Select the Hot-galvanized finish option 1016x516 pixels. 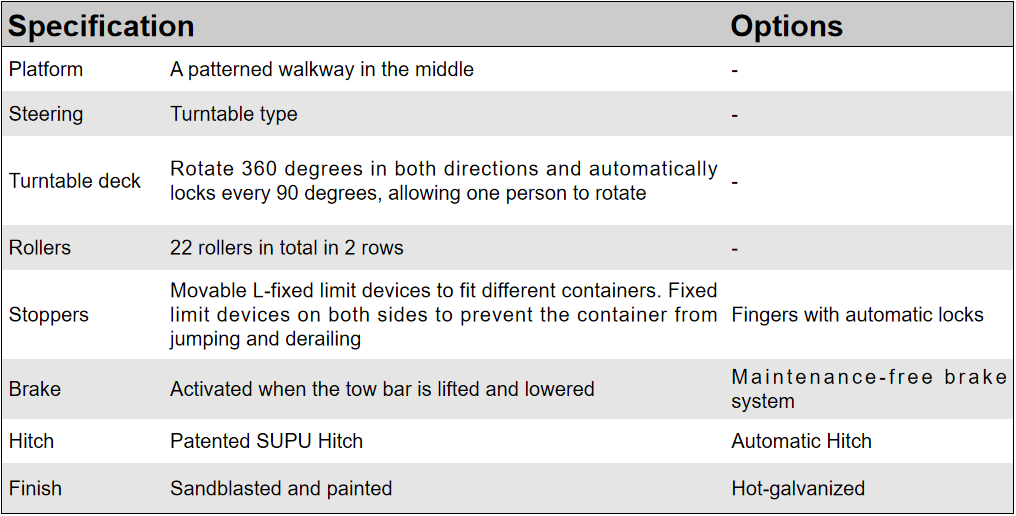pyautogui.click(x=798, y=489)
